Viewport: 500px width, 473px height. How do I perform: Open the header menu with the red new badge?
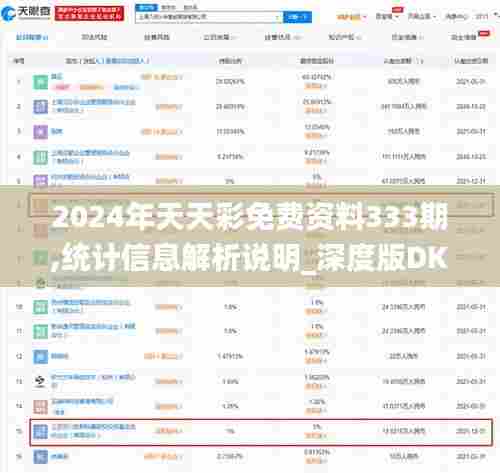387,16
